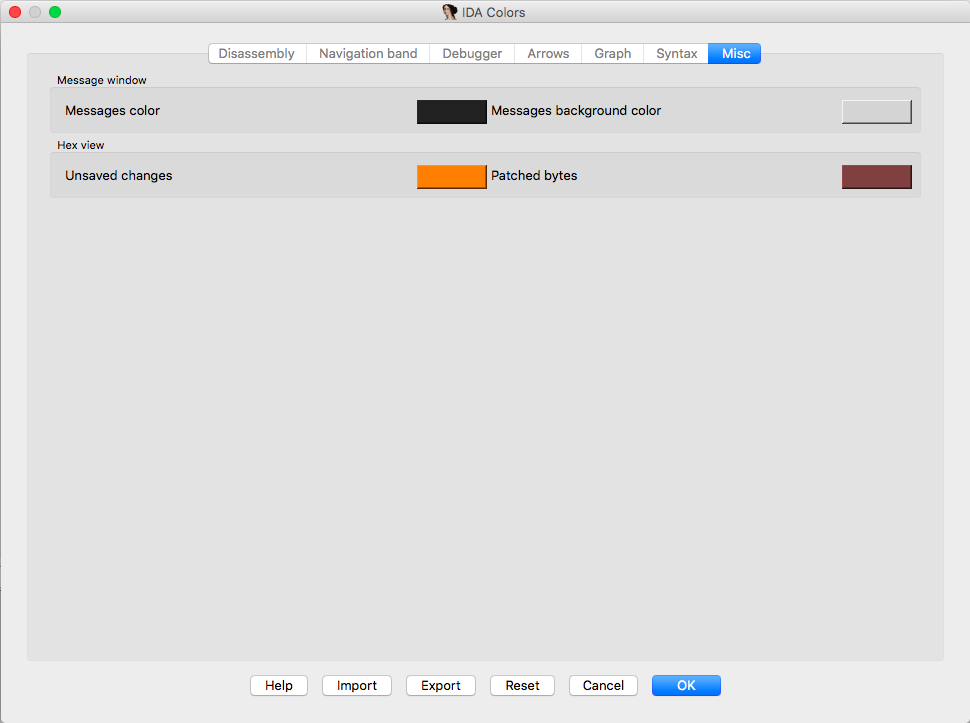Export the current colors
970x723 pixels.
tap(441, 685)
